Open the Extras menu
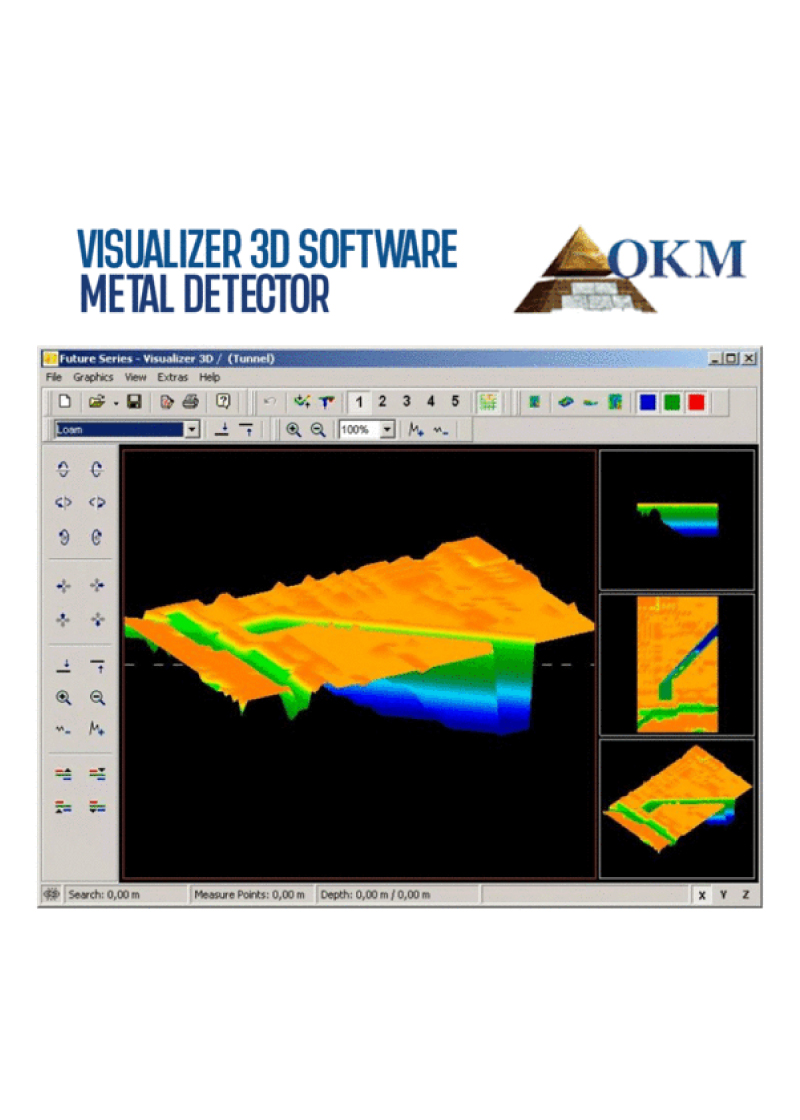Viewport: 800px width, 1120px height. point(172,377)
